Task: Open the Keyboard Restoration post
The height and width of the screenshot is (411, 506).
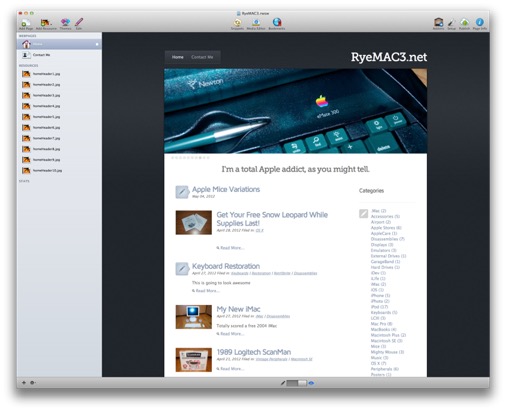Action: pos(226,266)
